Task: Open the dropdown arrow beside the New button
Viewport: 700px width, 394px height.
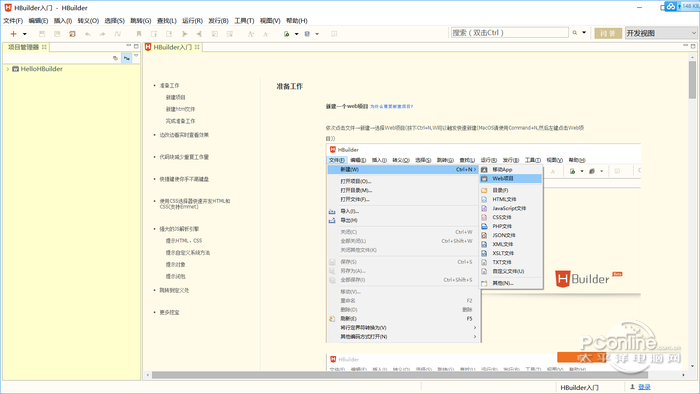Action: [25, 34]
